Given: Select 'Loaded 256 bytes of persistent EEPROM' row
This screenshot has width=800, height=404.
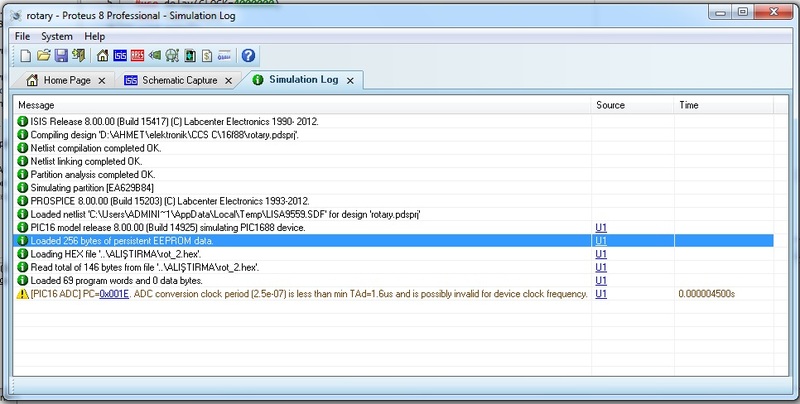Looking at the screenshot, I should (393, 241).
